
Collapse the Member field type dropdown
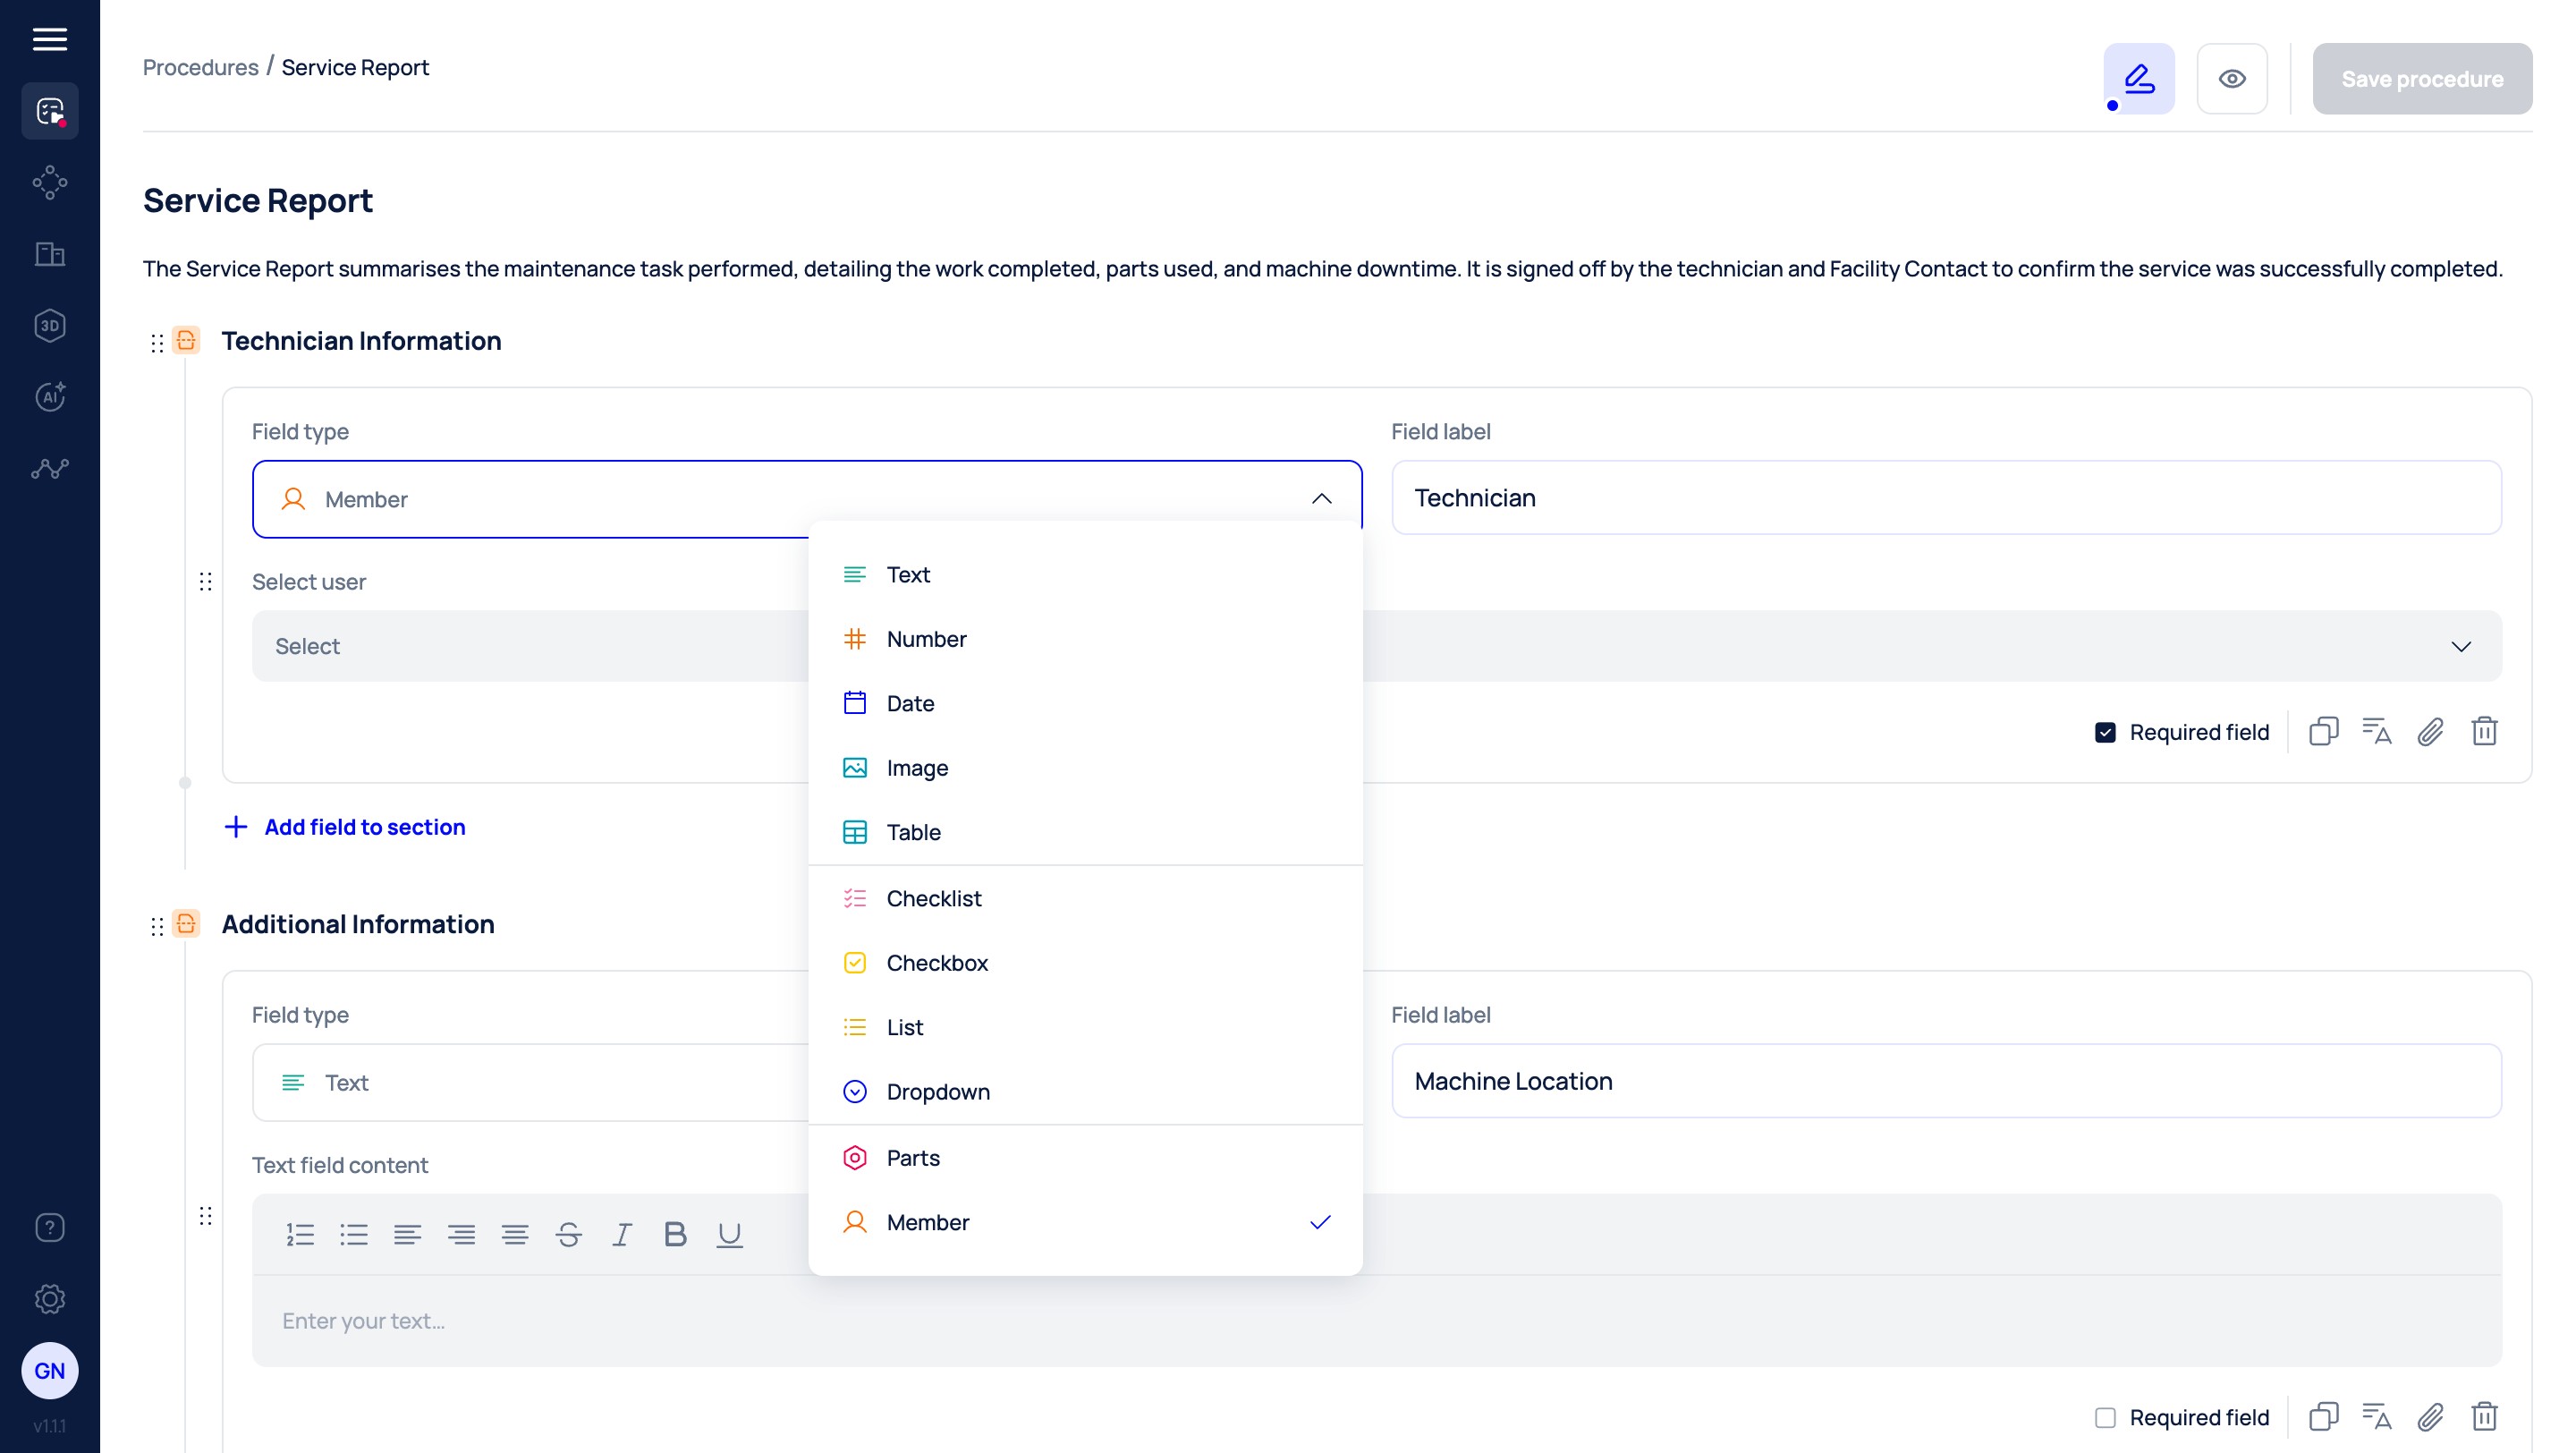click(x=1321, y=498)
